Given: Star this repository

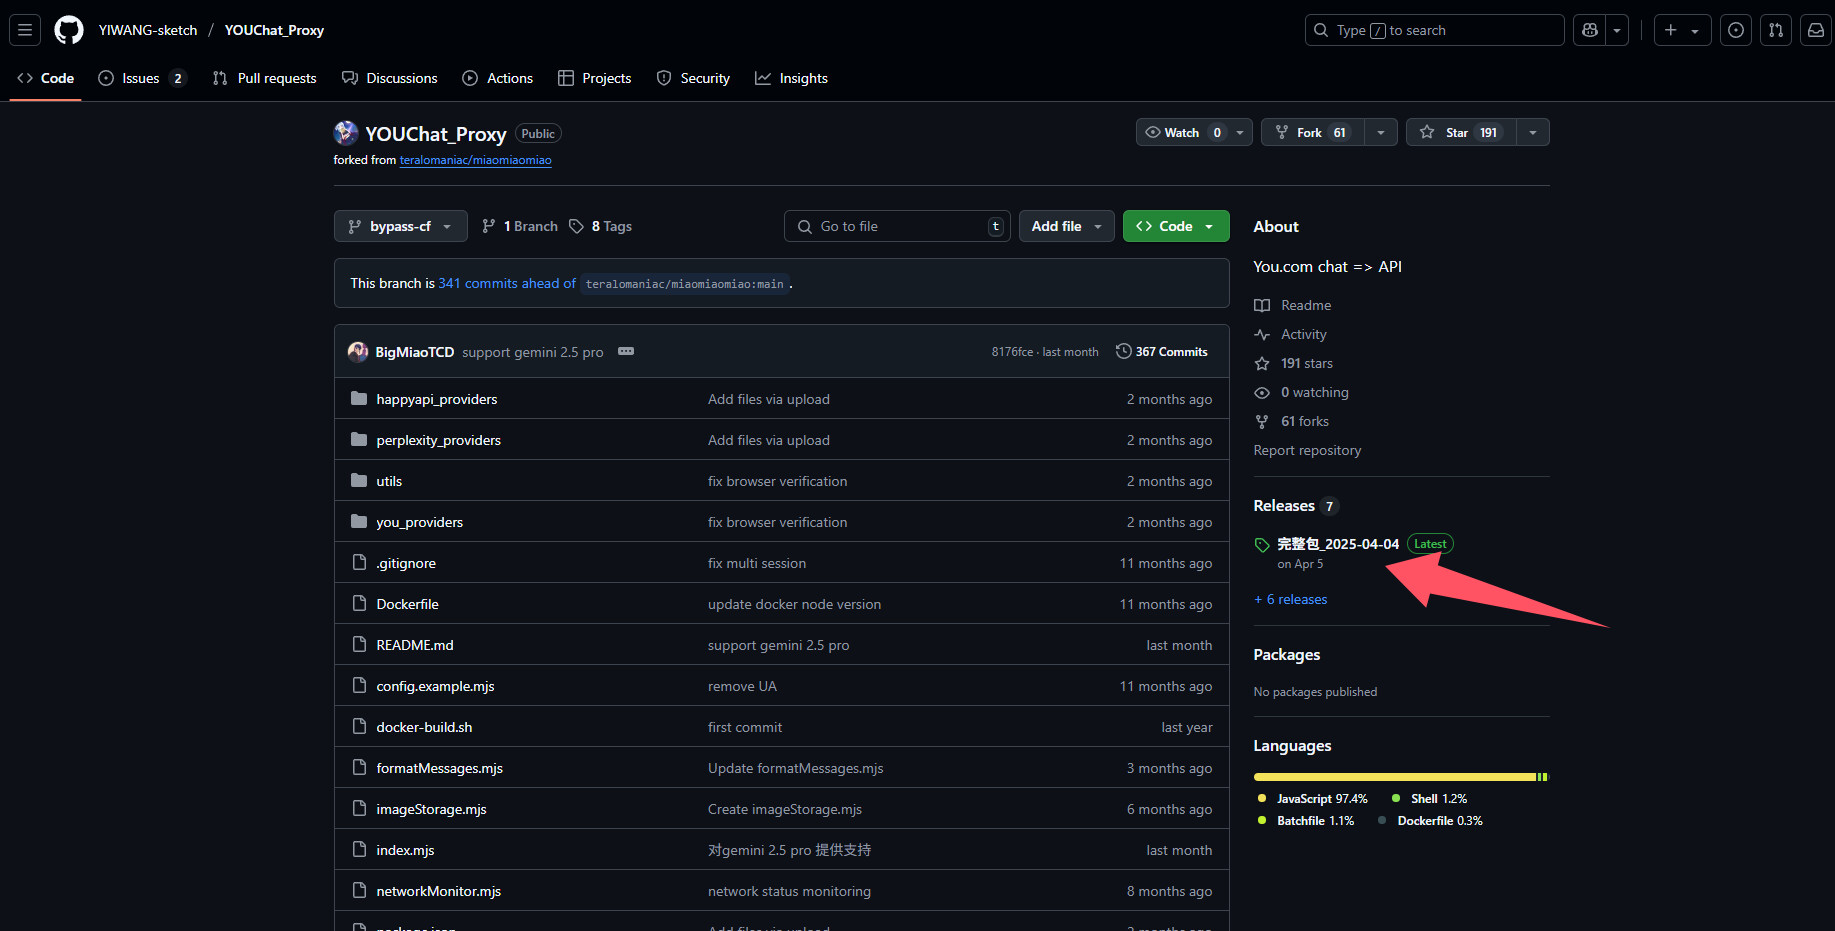Looking at the screenshot, I should click(x=1459, y=133).
